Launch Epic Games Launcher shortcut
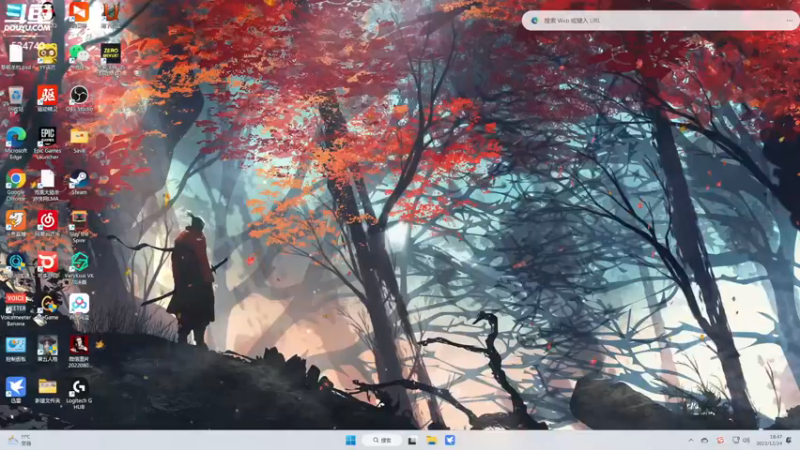This screenshot has width=800, height=450. [x=47, y=143]
